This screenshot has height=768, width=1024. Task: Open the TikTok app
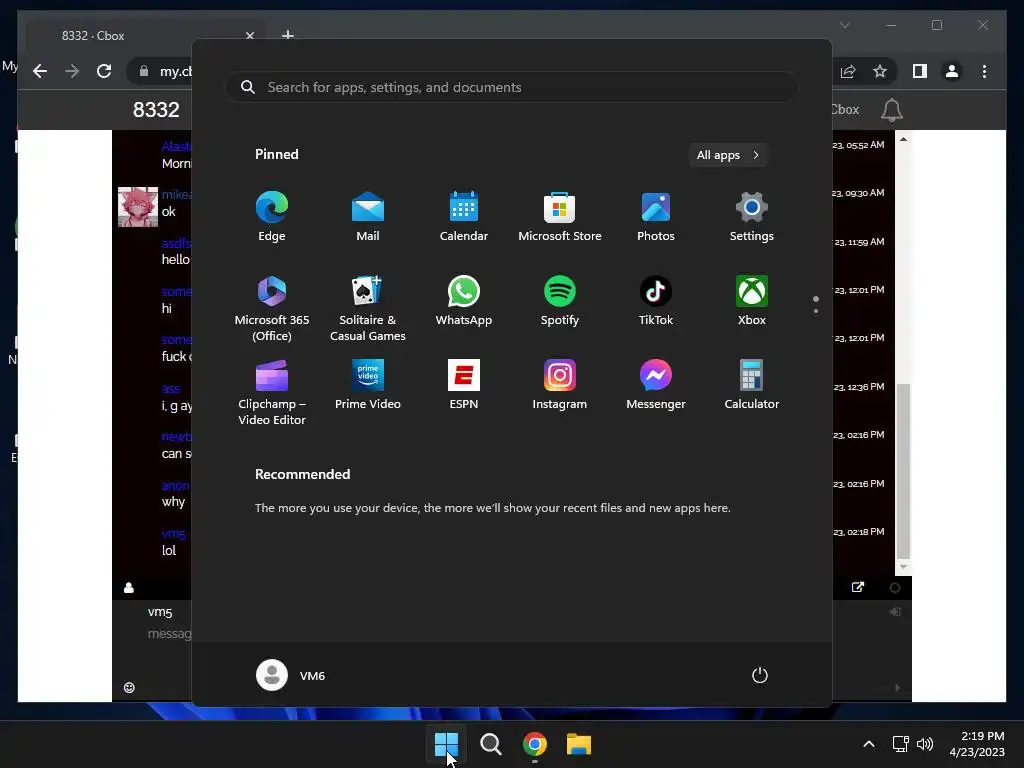(x=656, y=300)
